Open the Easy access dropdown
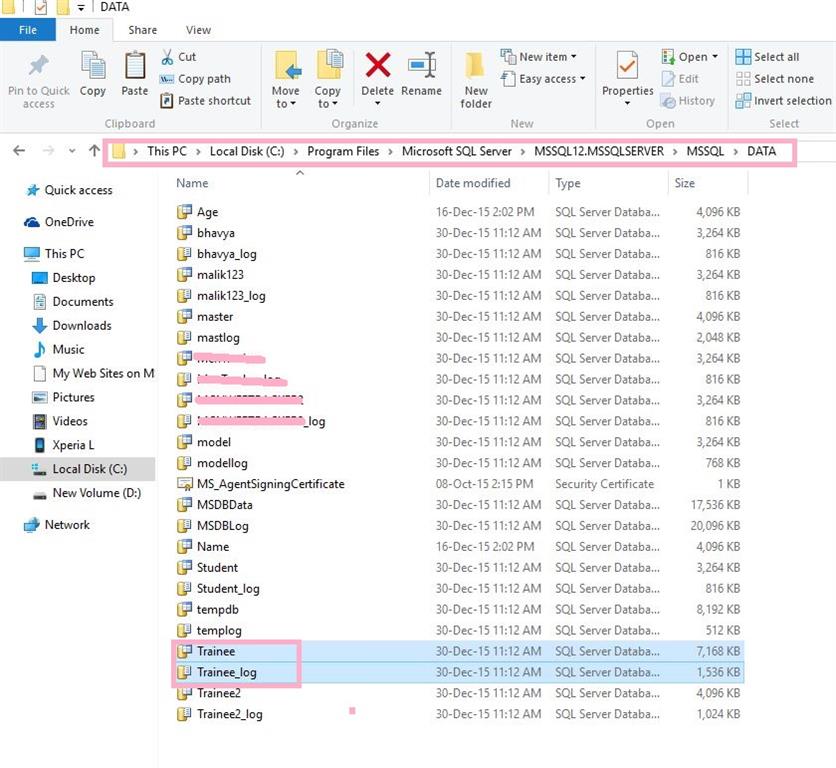The width and height of the screenshot is (836, 768). pyautogui.click(x=543, y=79)
